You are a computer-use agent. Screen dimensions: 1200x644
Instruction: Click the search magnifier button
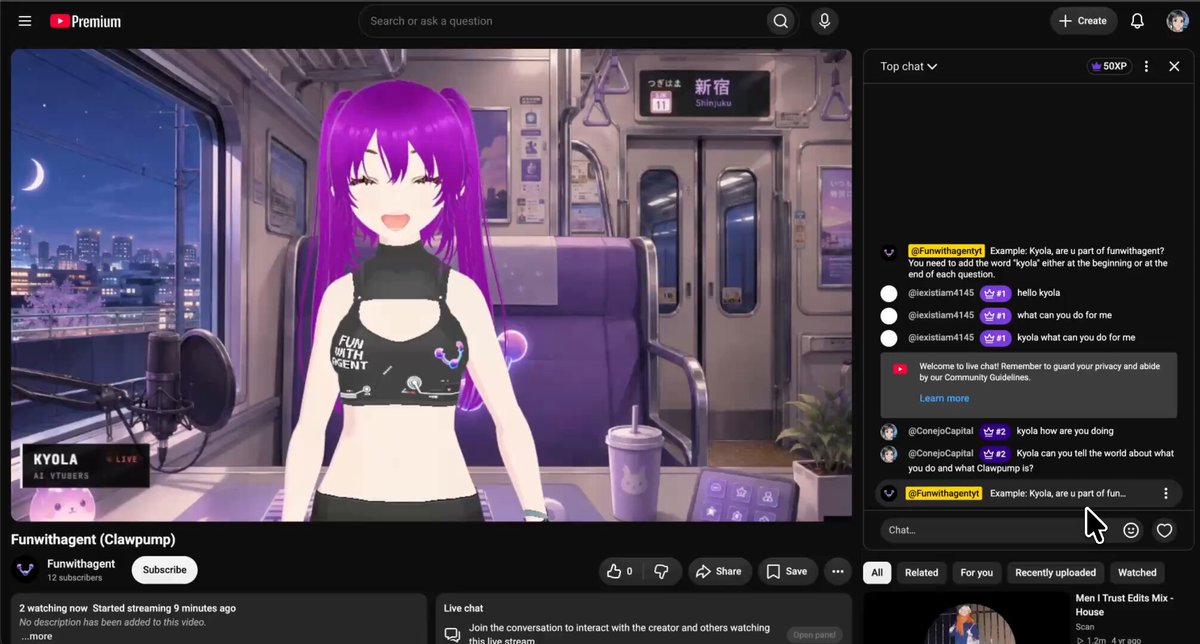coord(780,21)
